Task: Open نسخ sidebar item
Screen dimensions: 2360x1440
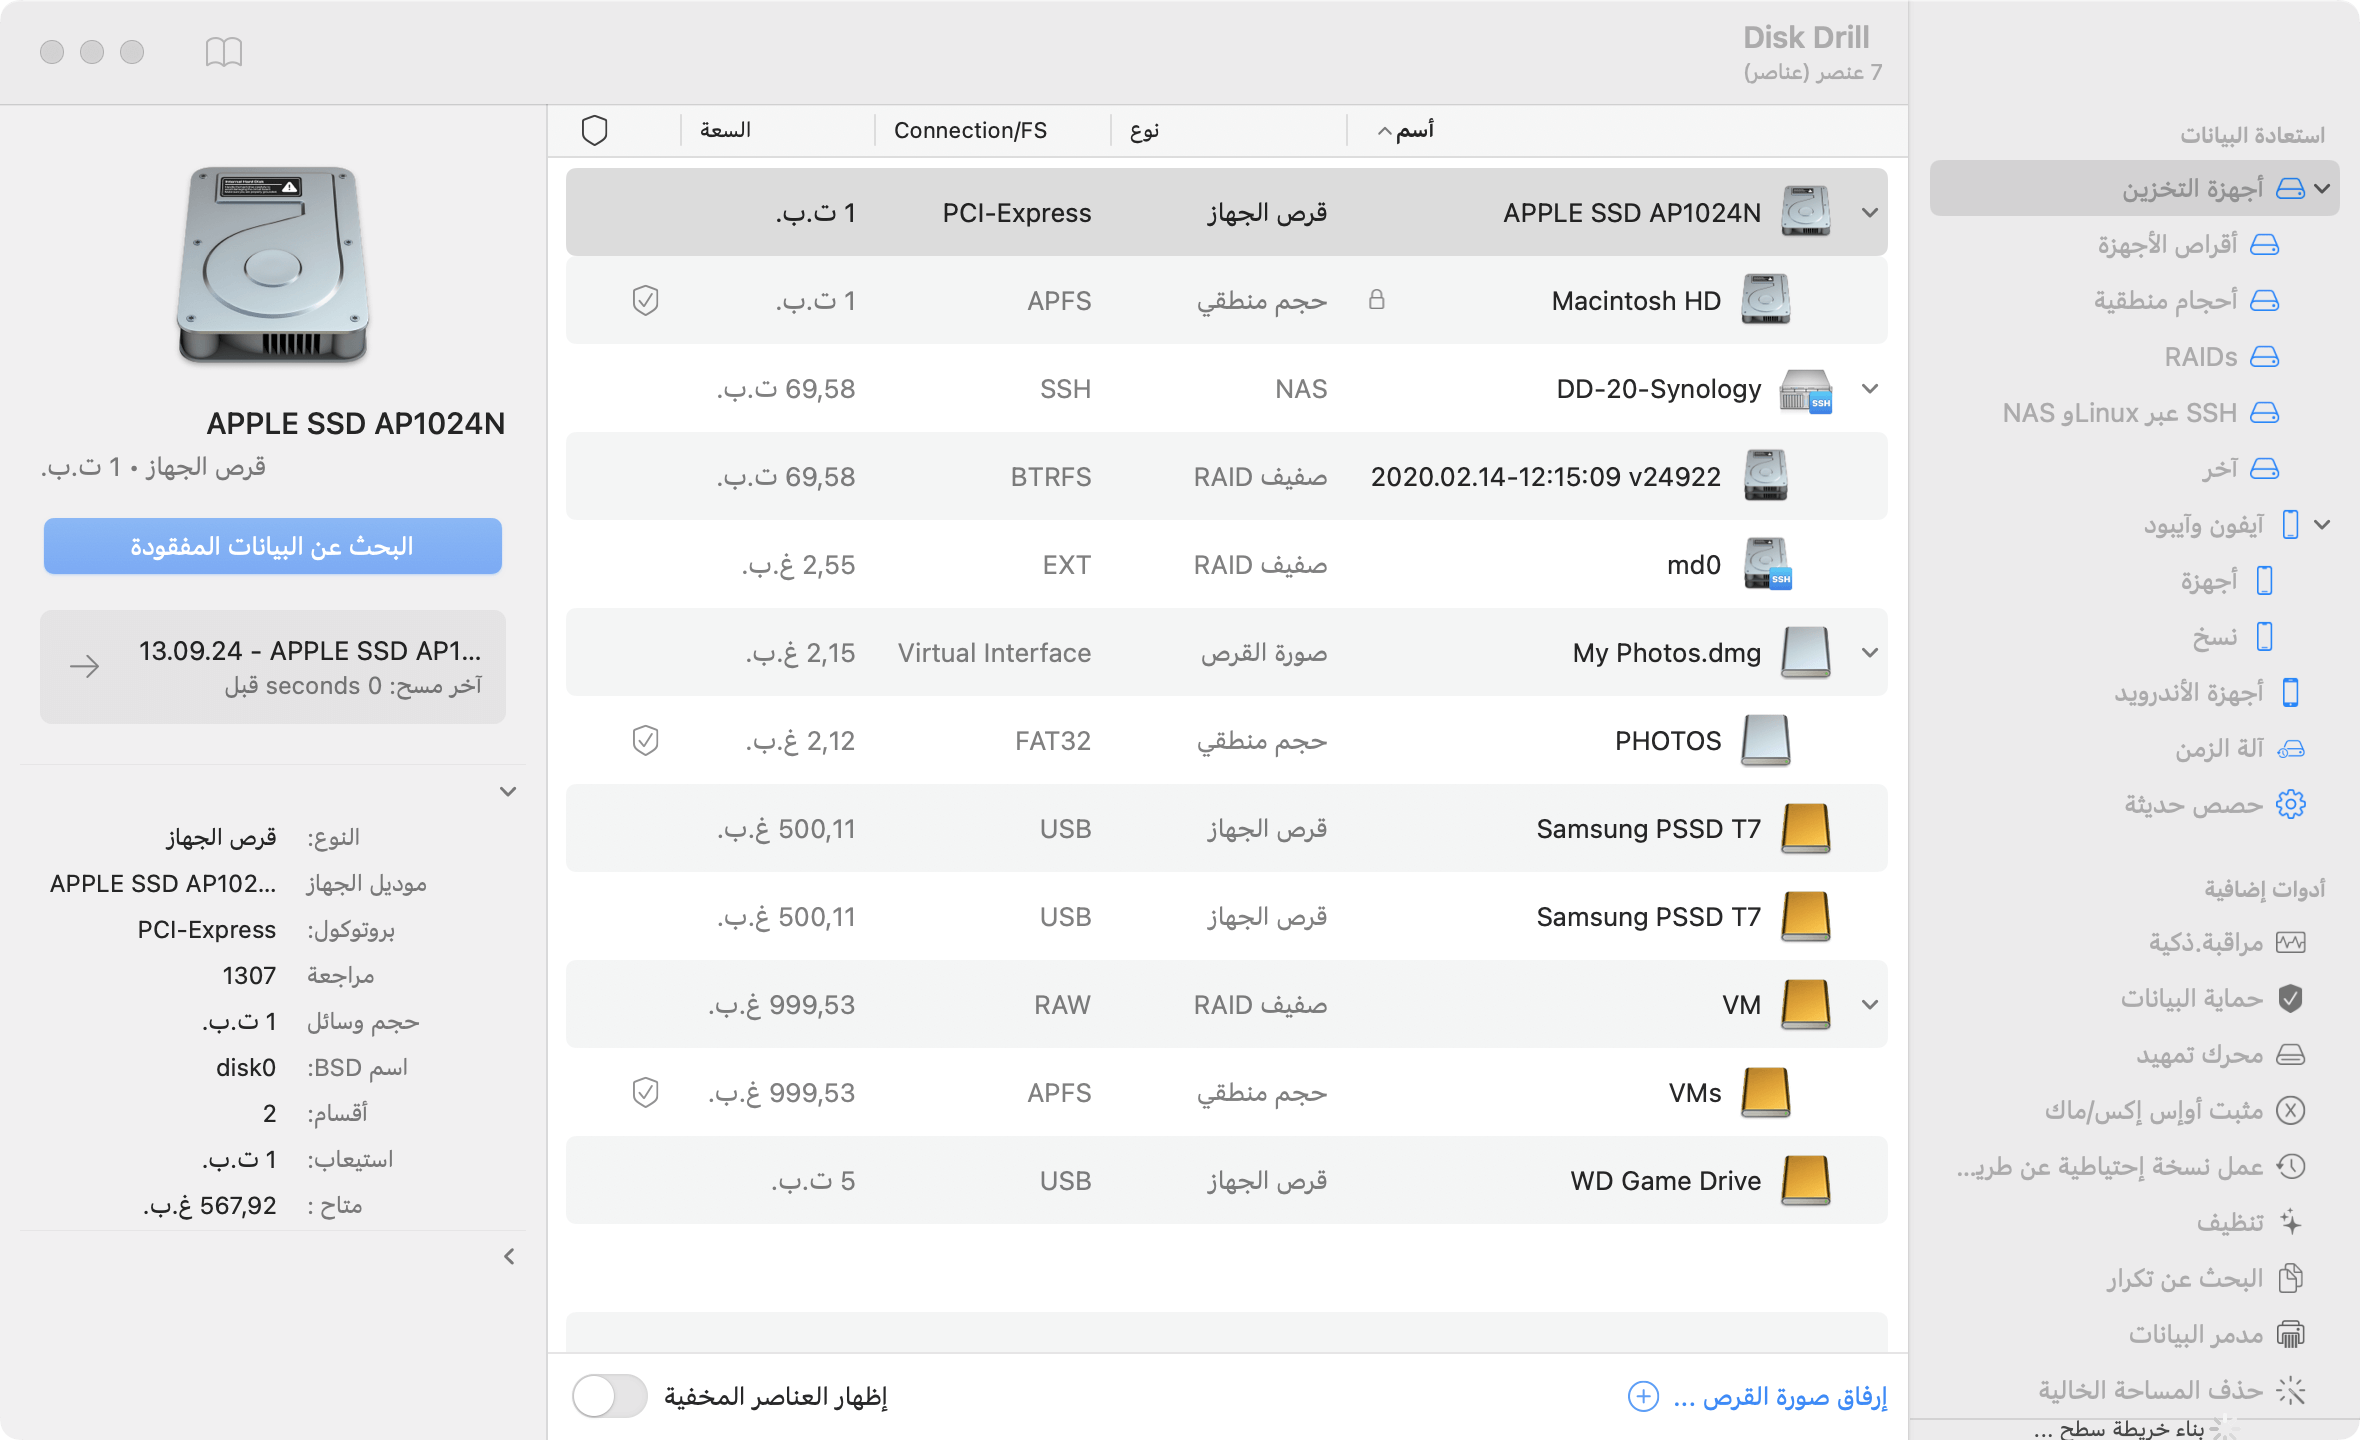Action: coord(2234,636)
